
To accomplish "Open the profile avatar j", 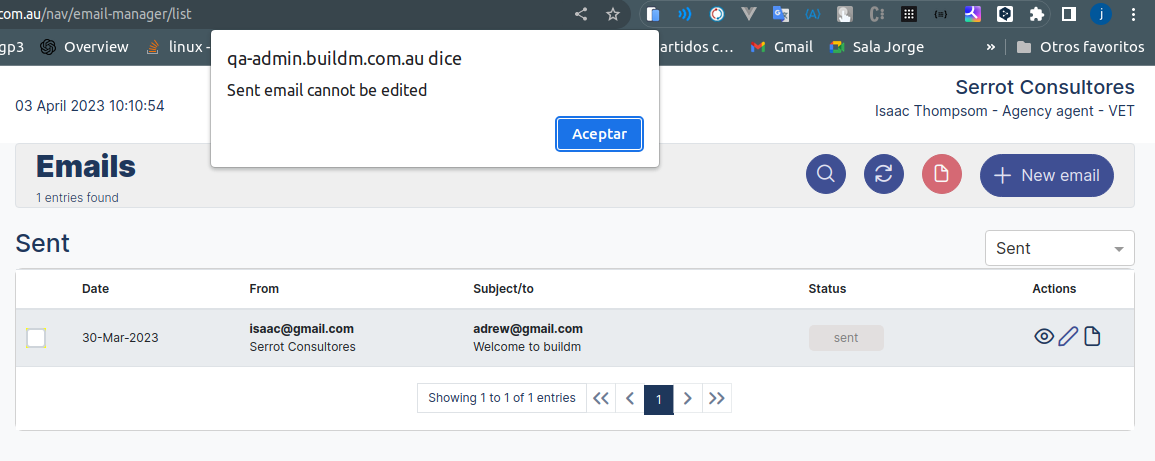I will point(1100,14).
